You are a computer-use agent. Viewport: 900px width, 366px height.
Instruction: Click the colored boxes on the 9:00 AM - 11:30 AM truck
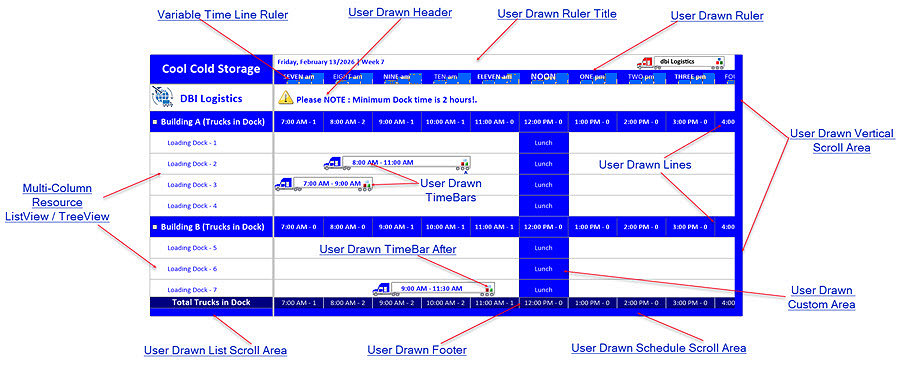click(489, 288)
